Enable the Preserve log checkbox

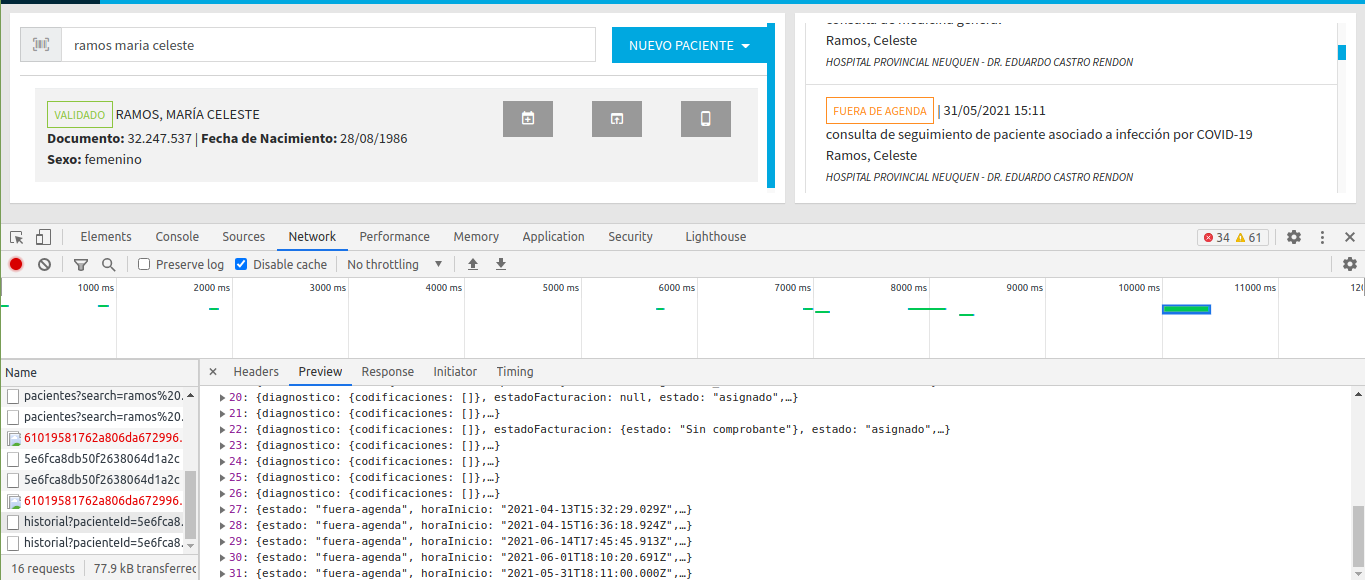pos(144,264)
